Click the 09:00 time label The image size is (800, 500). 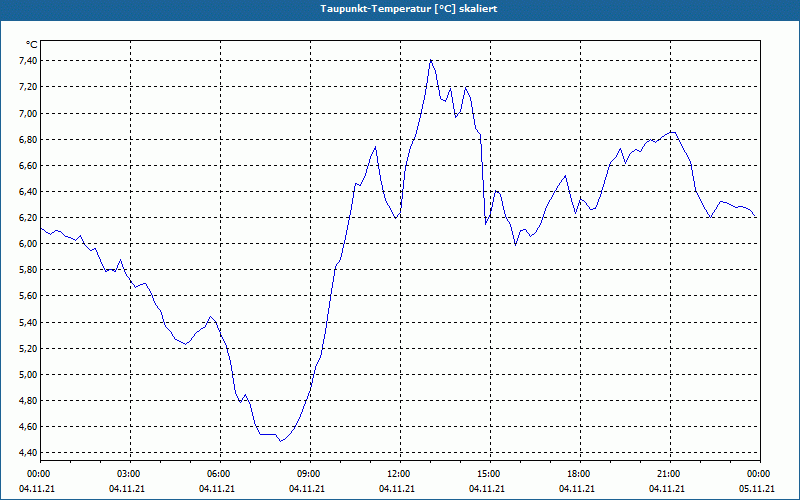pos(310,474)
